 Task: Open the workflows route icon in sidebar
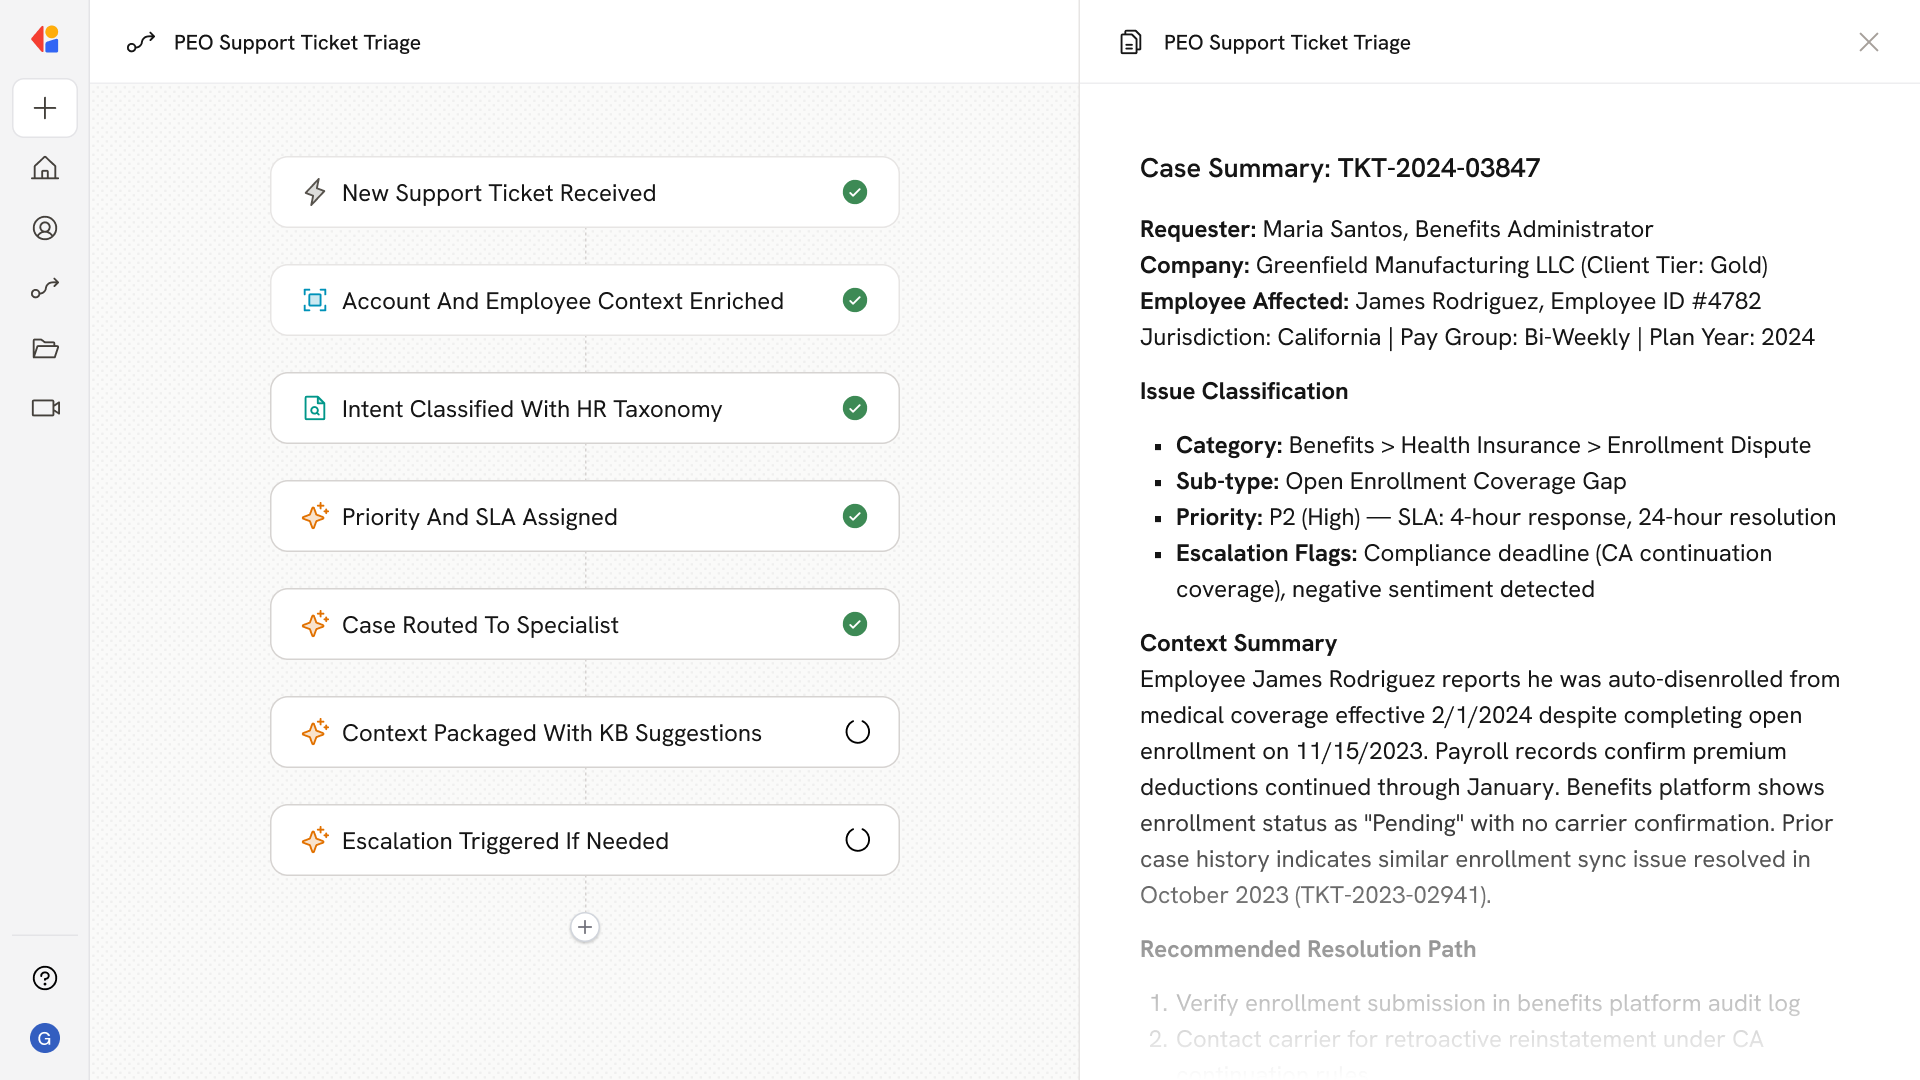[x=45, y=288]
